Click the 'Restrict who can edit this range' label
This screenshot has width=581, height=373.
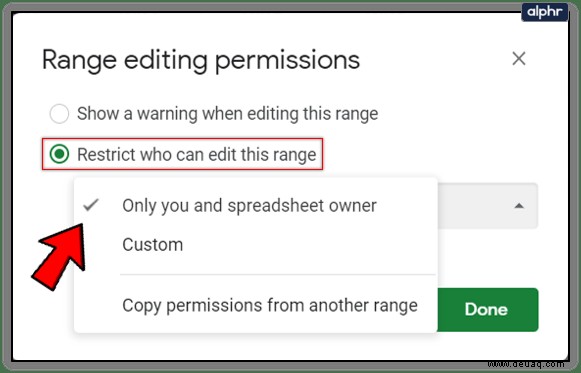pyautogui.click(x=197, y=154)
